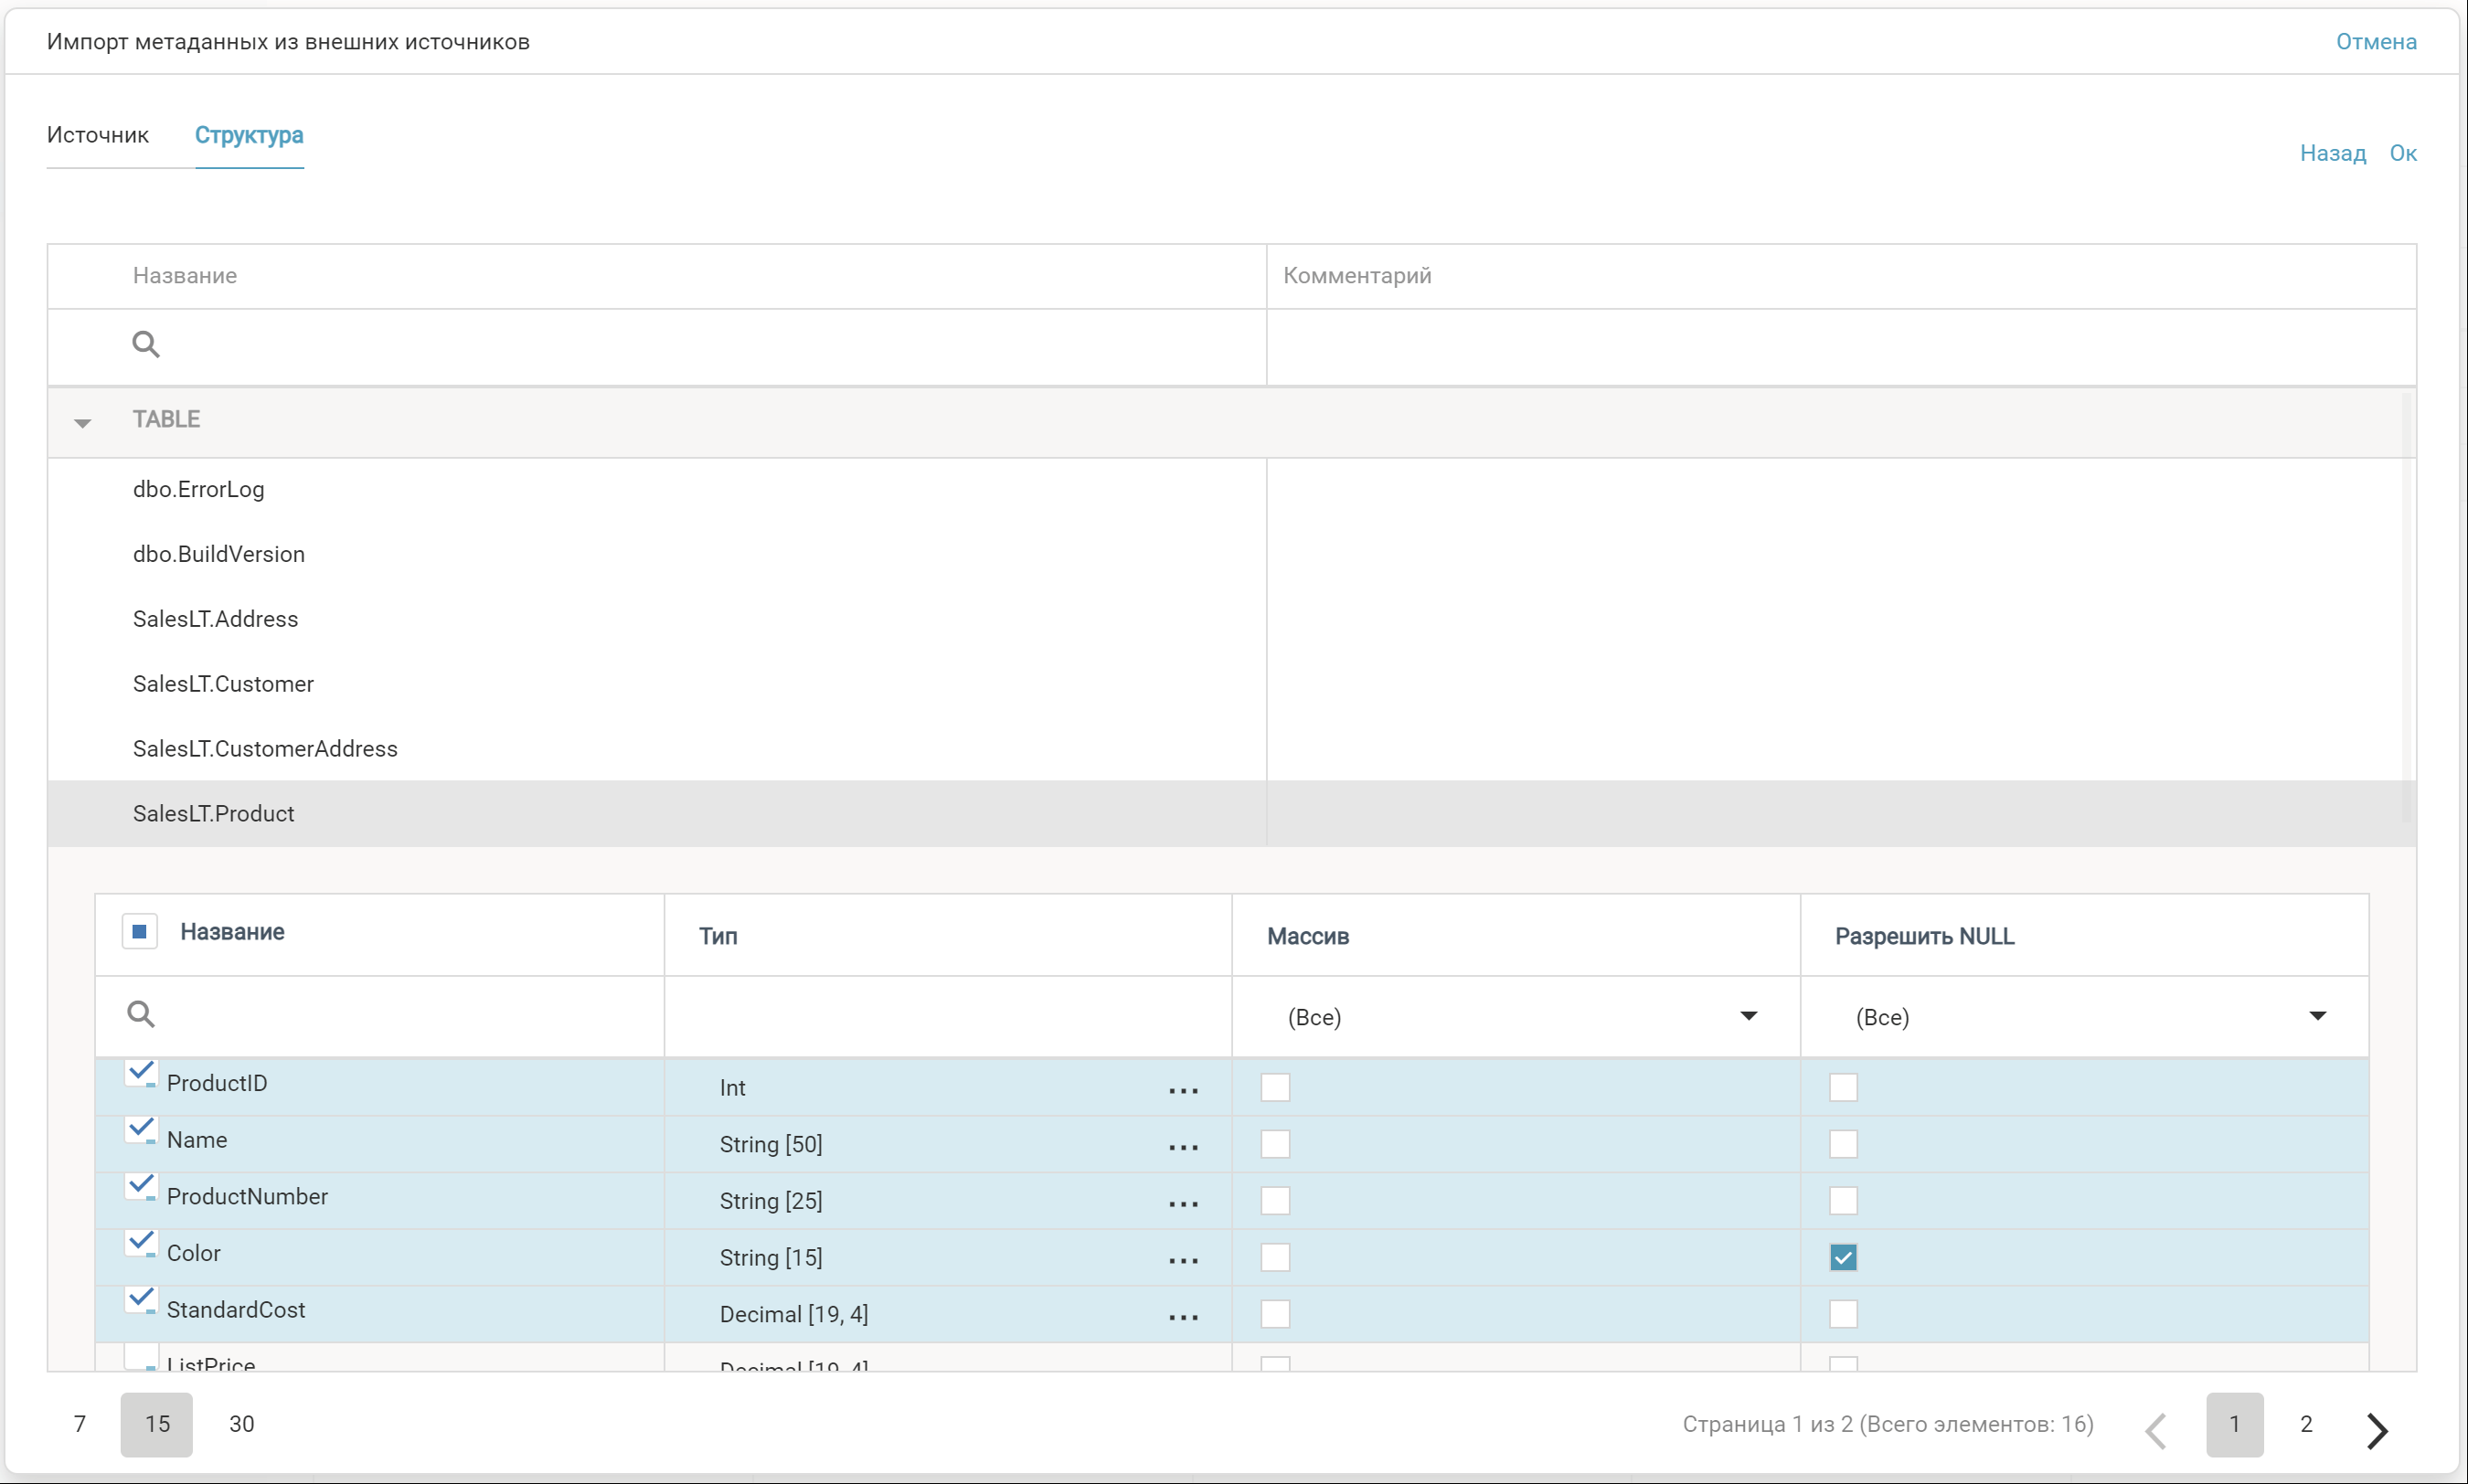This screenshot has width=2468, height=1484.
Task: Click ellipsis next to String [25] type
Action: click(x=1183, y=1204)
